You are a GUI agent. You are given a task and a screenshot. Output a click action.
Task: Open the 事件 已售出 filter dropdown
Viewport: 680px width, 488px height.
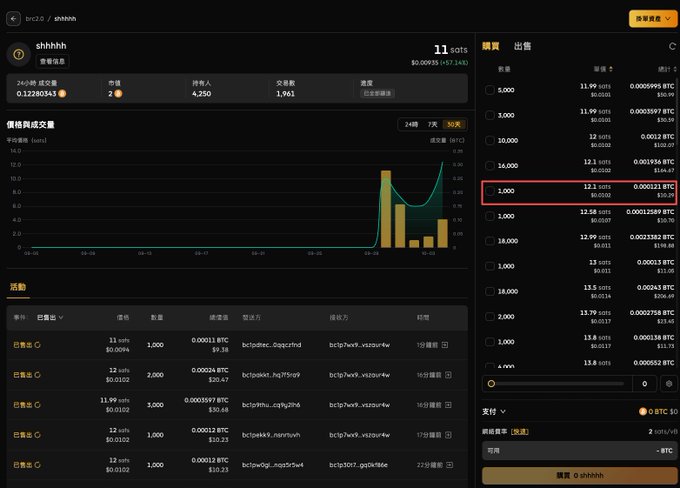(x=50, y=318)
